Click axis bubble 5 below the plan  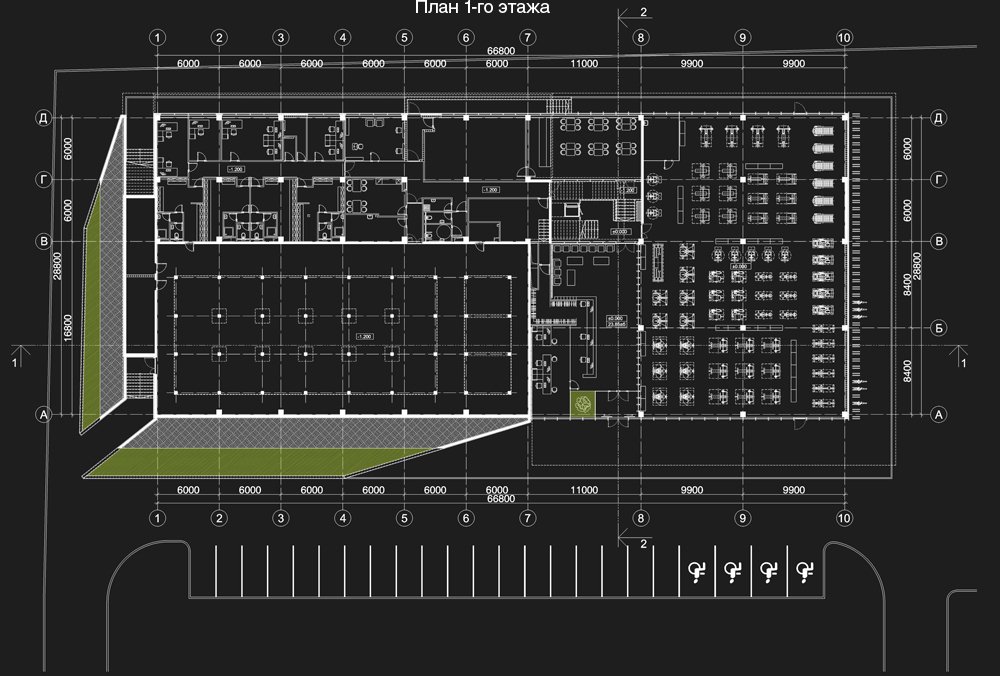404,518
